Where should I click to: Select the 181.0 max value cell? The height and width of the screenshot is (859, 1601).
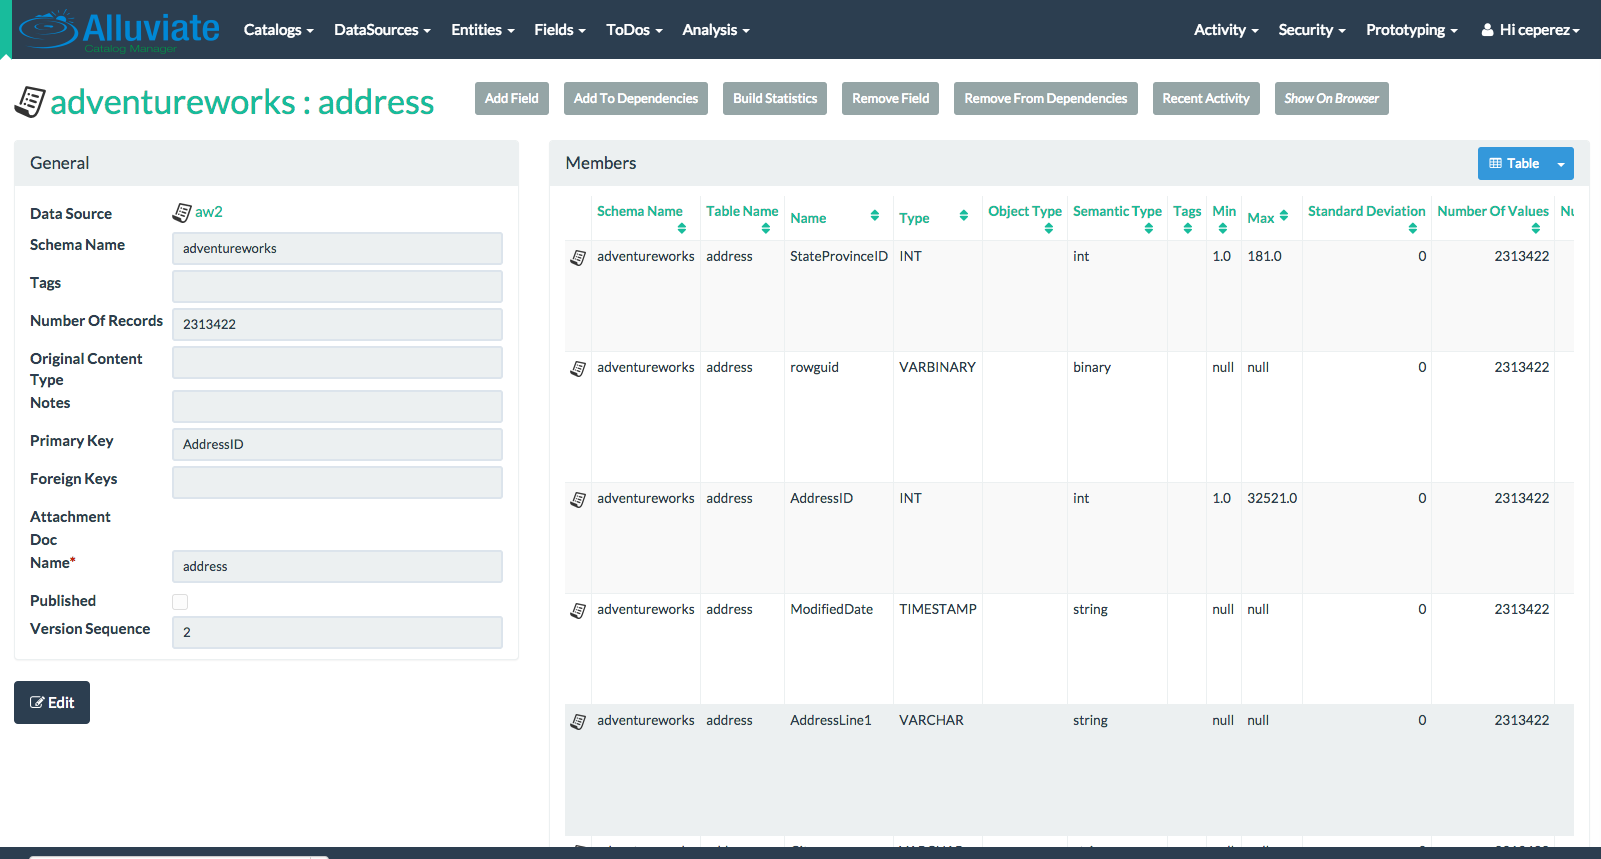(x=1265, y=256)
